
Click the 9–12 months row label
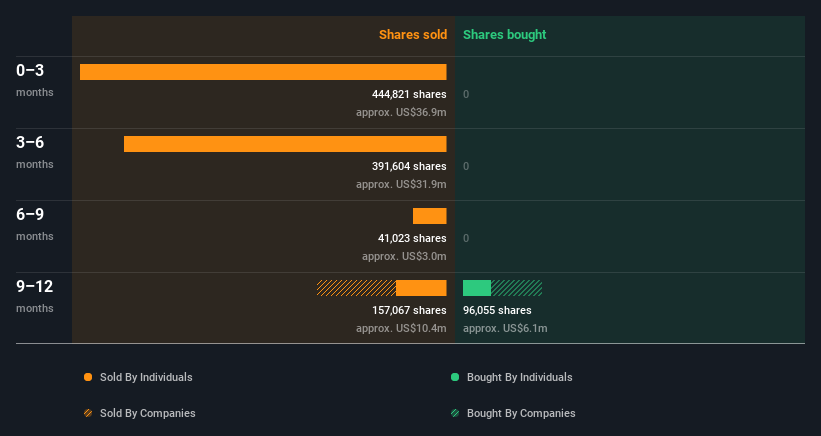pos(35,296)
